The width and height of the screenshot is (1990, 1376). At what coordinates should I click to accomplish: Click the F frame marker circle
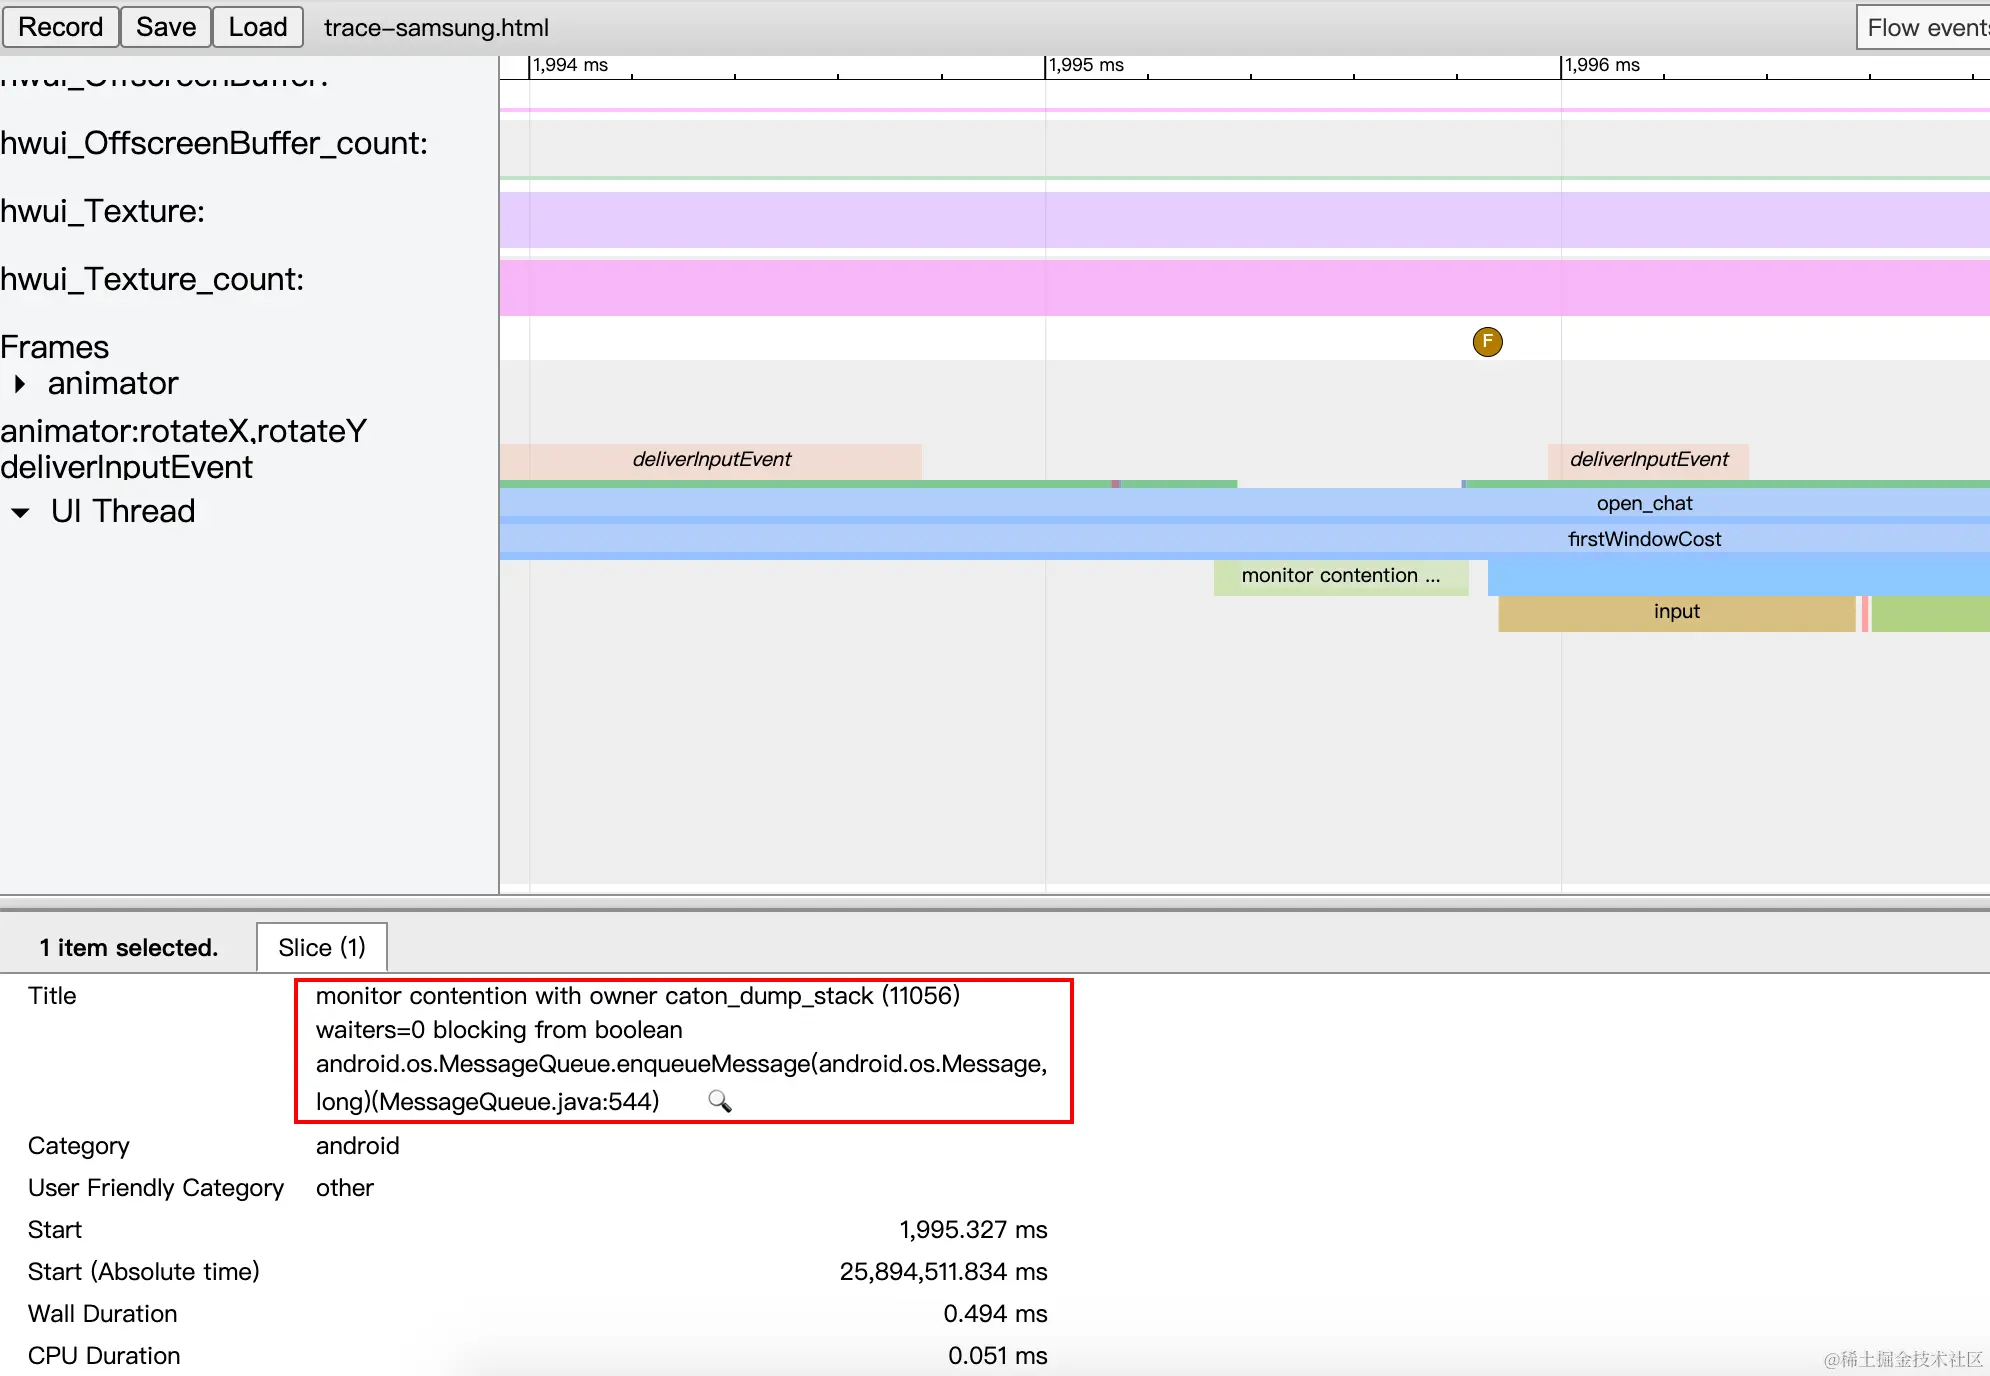(x=1487, y=342)
